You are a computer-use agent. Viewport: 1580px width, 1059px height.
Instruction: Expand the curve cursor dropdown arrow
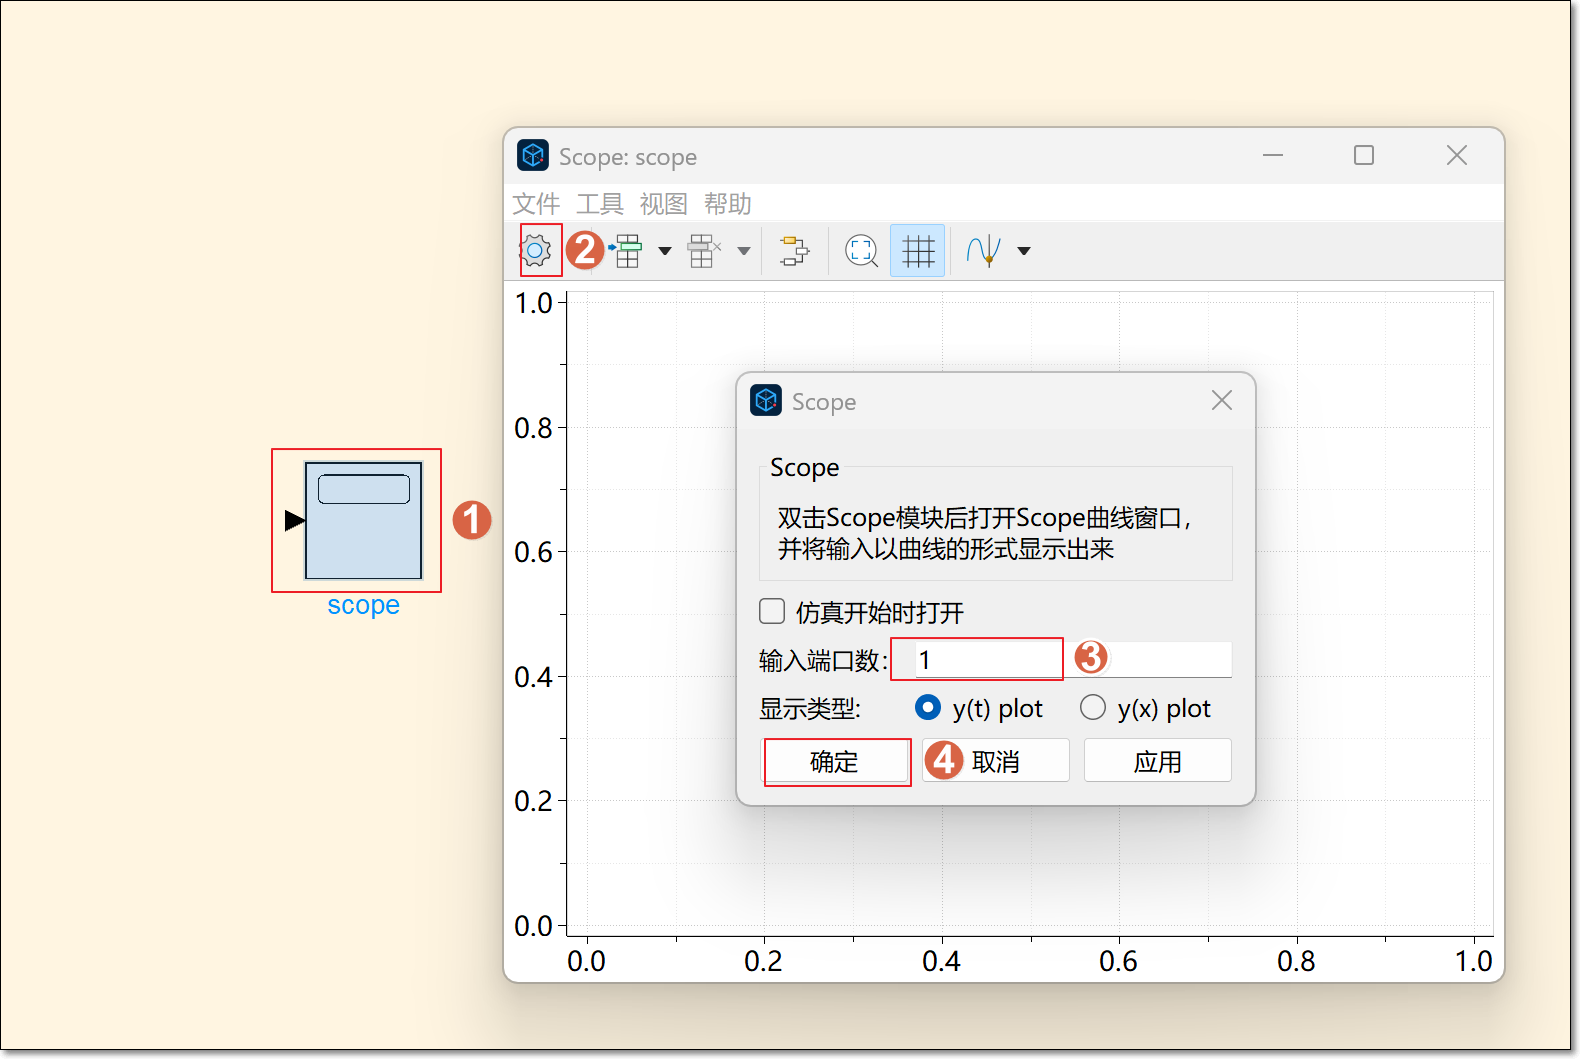click(x=1024, y=251)
